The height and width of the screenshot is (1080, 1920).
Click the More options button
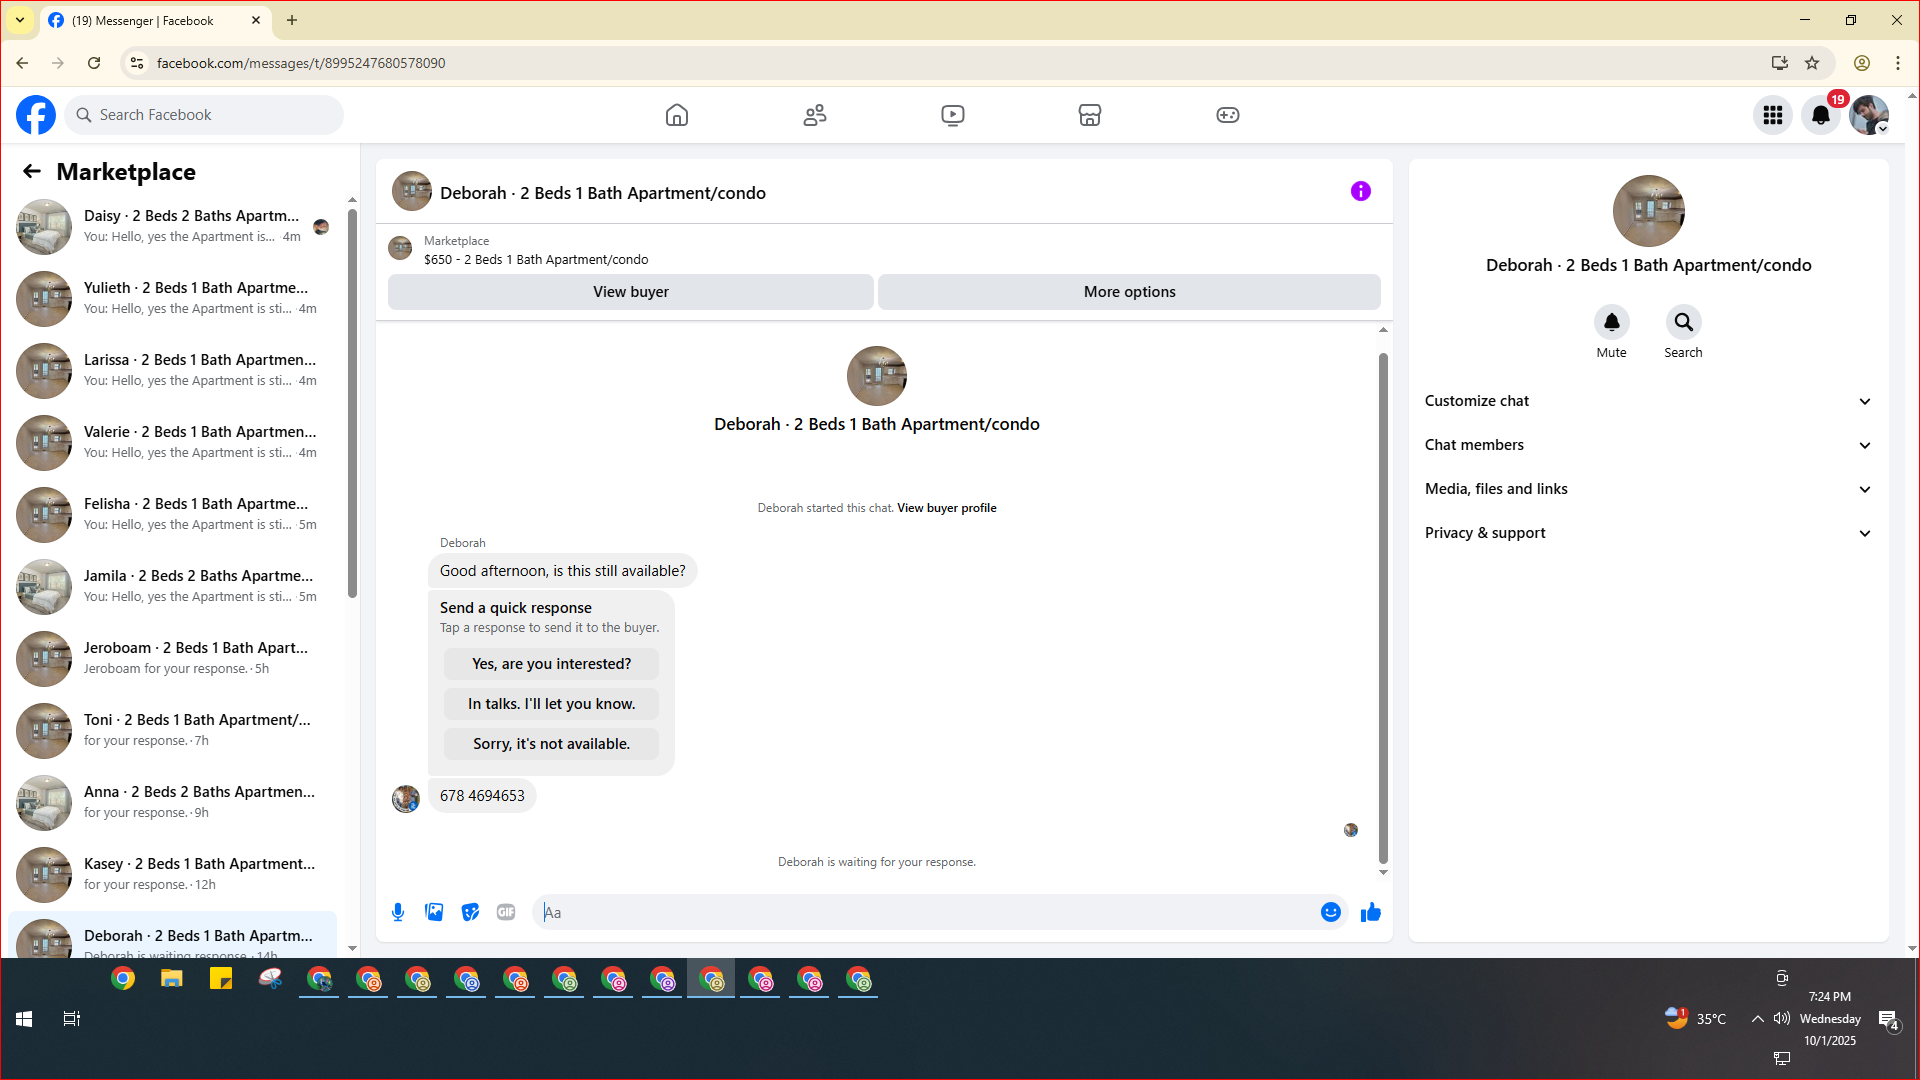(1130, 292)
